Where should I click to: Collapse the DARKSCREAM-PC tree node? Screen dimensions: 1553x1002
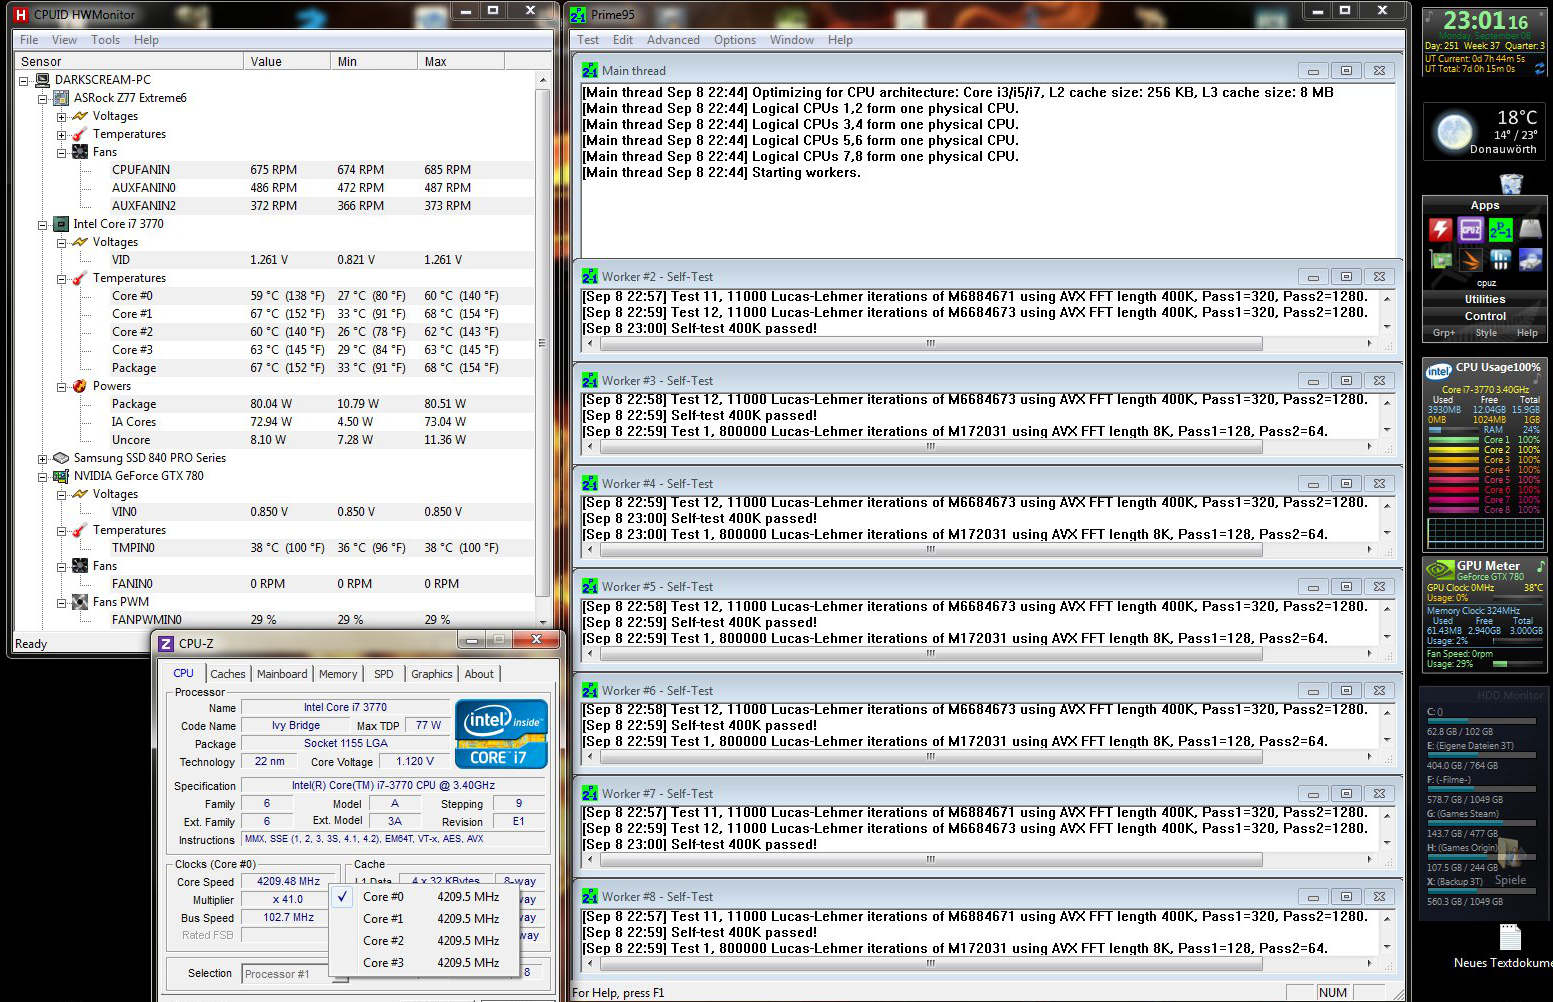pyautogui.click(x=24, y=80)
